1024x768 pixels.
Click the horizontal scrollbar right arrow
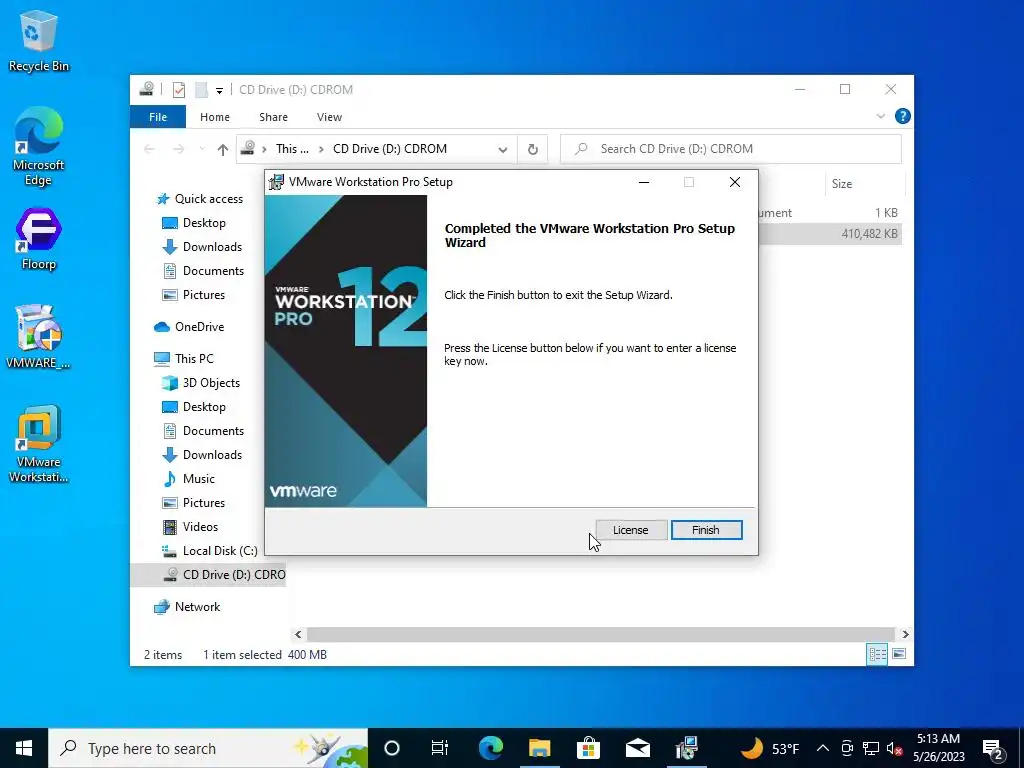click(905, 634)
